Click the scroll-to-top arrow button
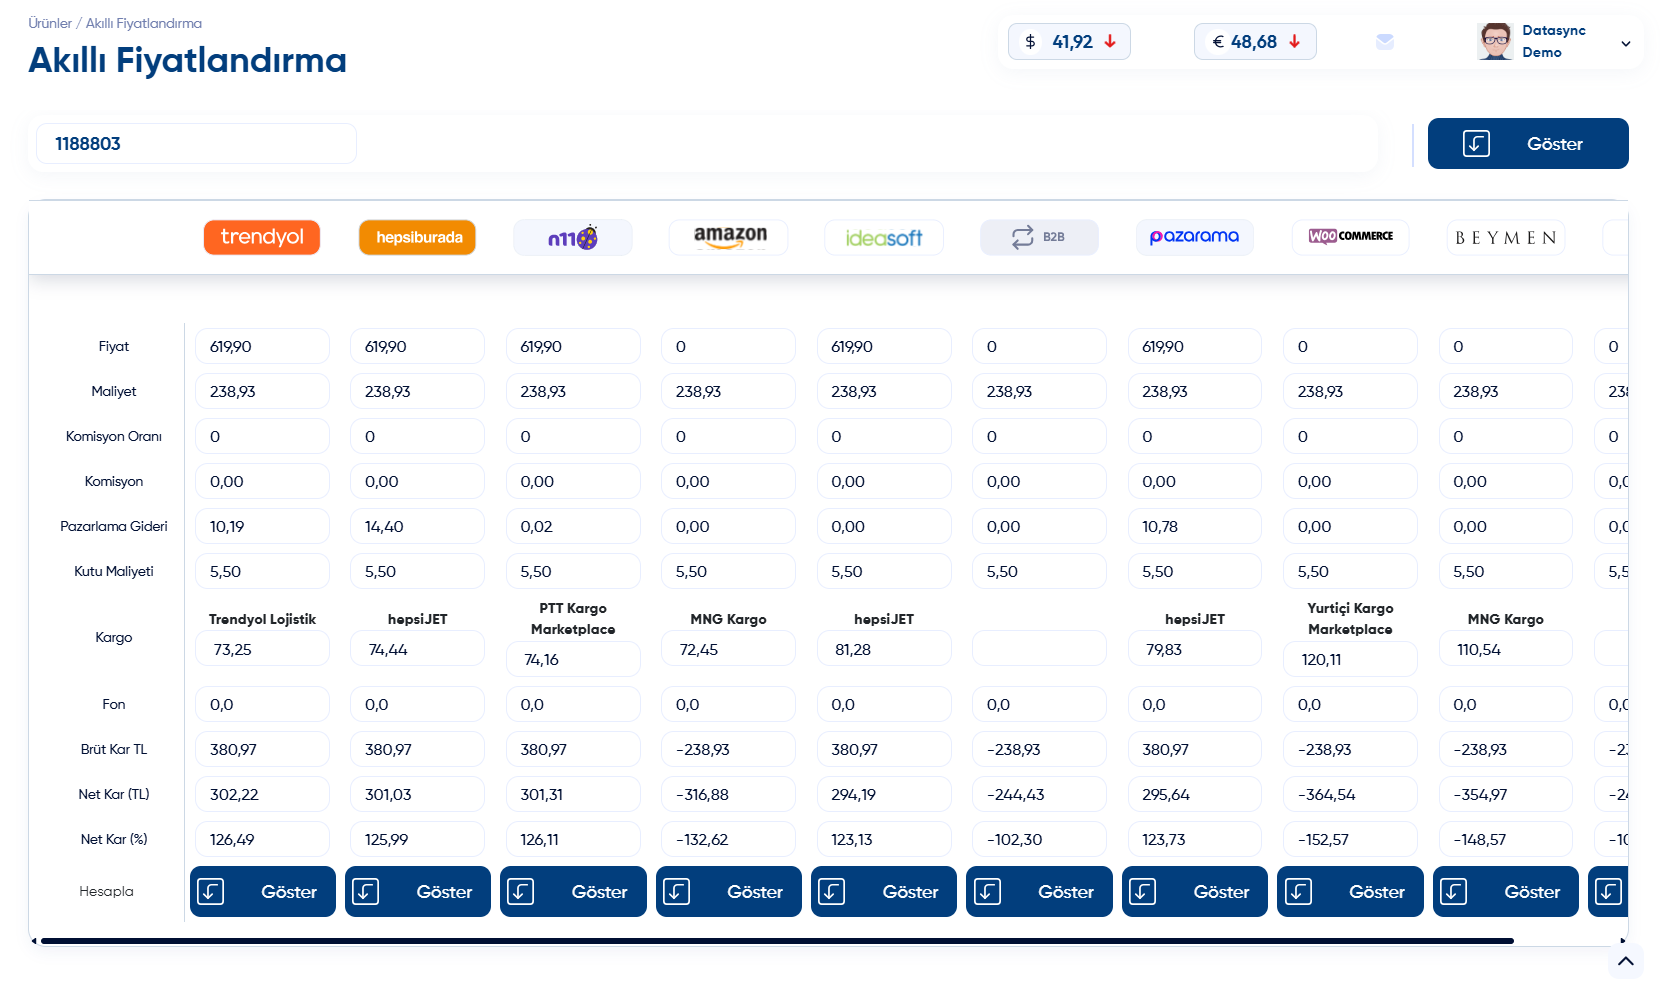This screenshot has height=998, width=1660. 1626,962
